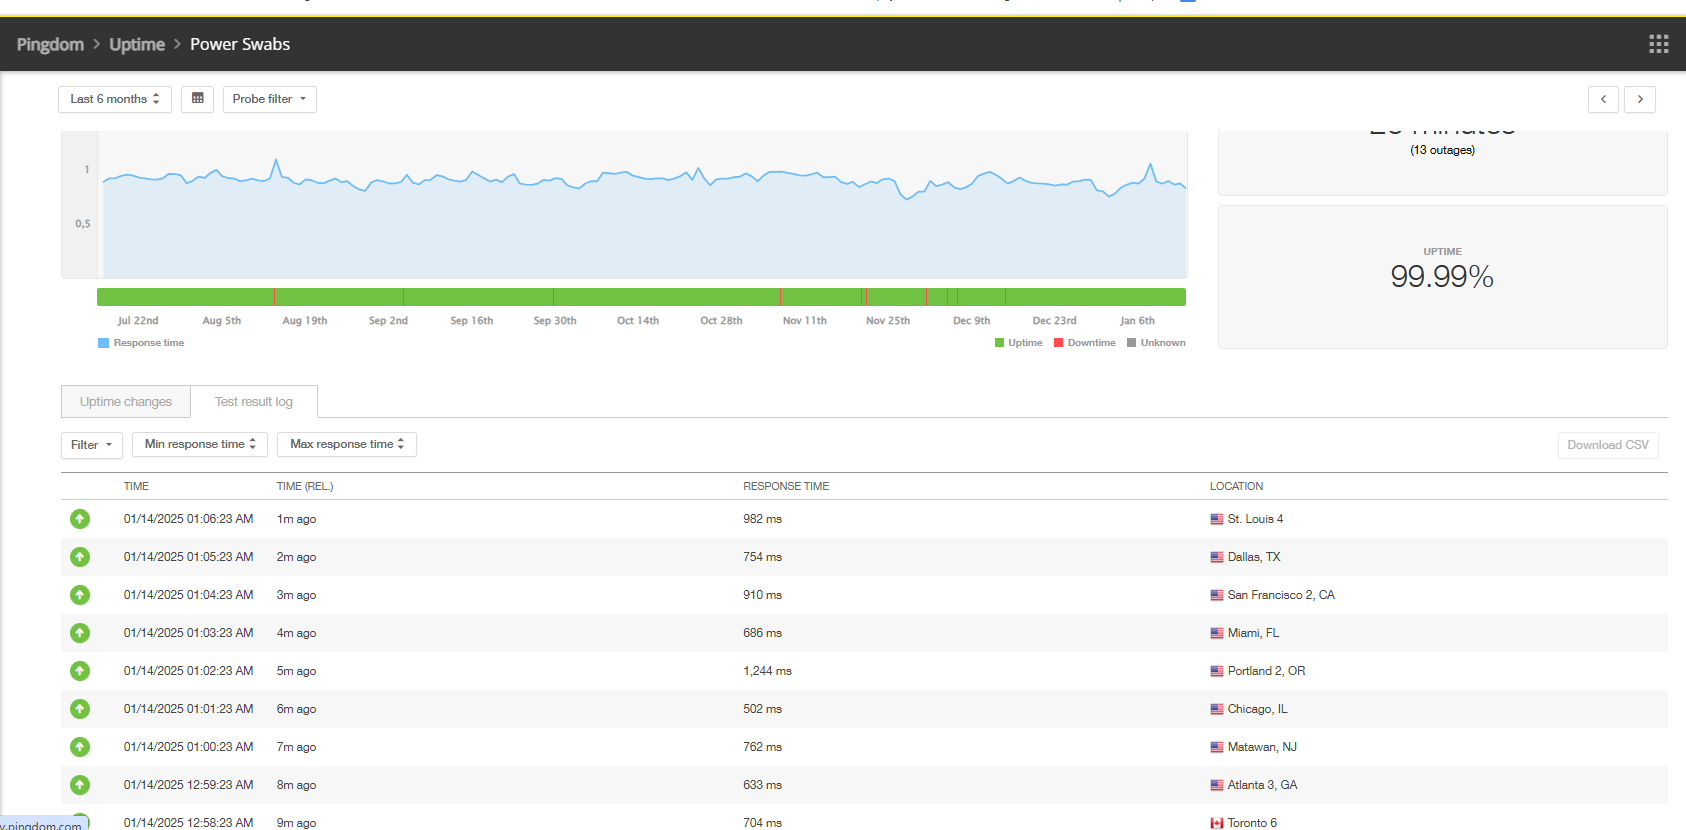This screenshot has width=1686, height=830.
Task: Open the Last 6 months dropdown
Action: coord(115,99)
